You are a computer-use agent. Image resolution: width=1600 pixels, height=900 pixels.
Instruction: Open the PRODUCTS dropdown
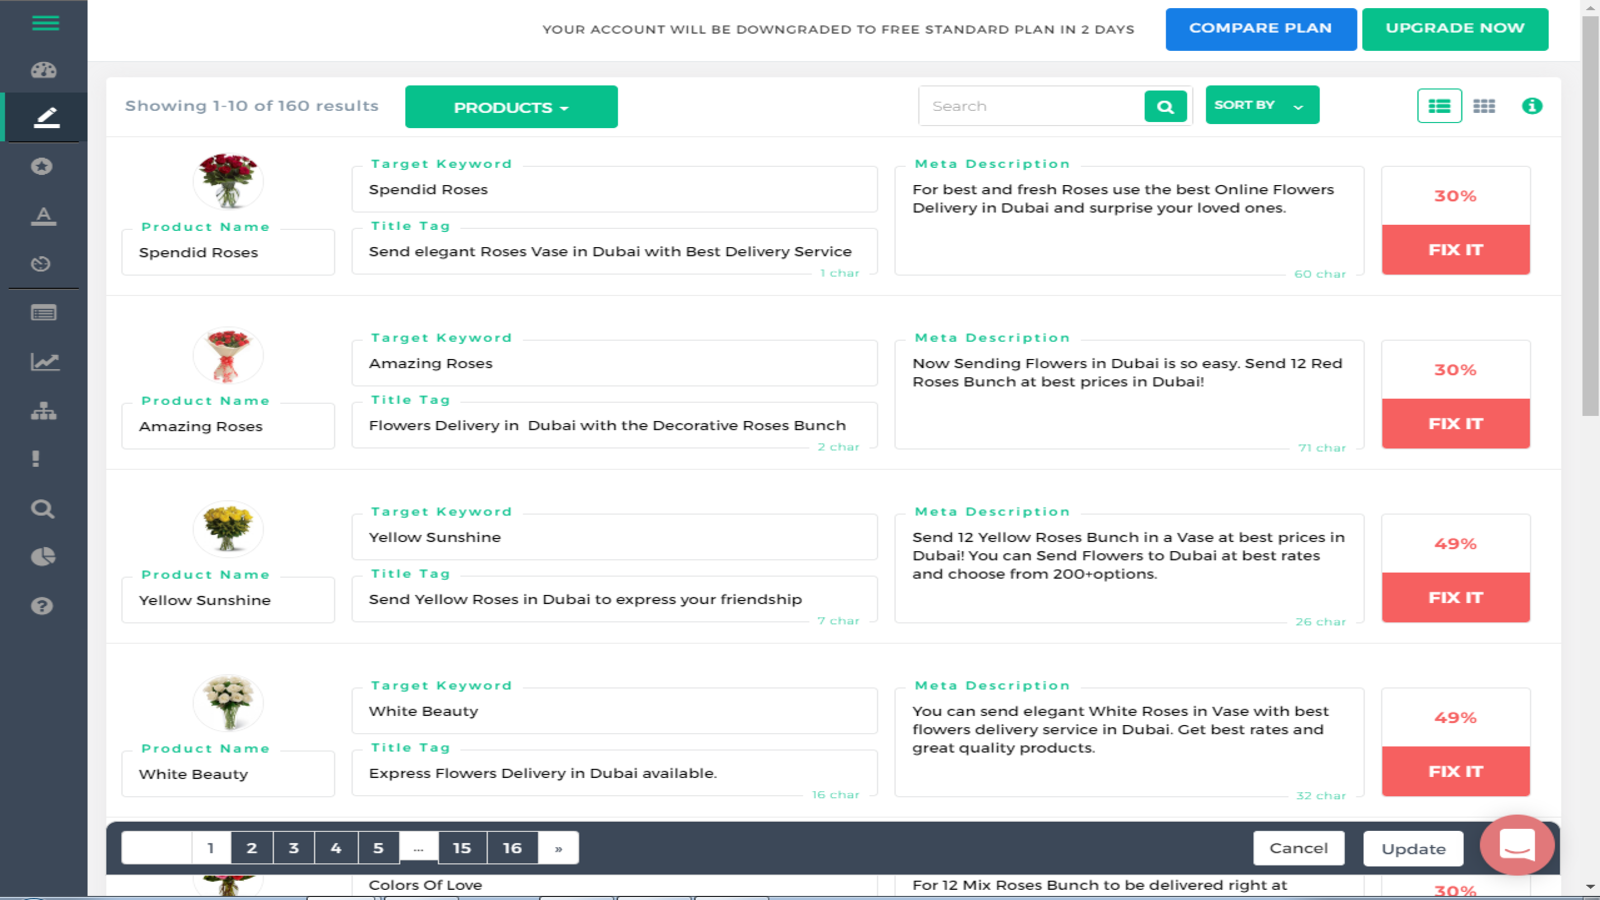511,107
